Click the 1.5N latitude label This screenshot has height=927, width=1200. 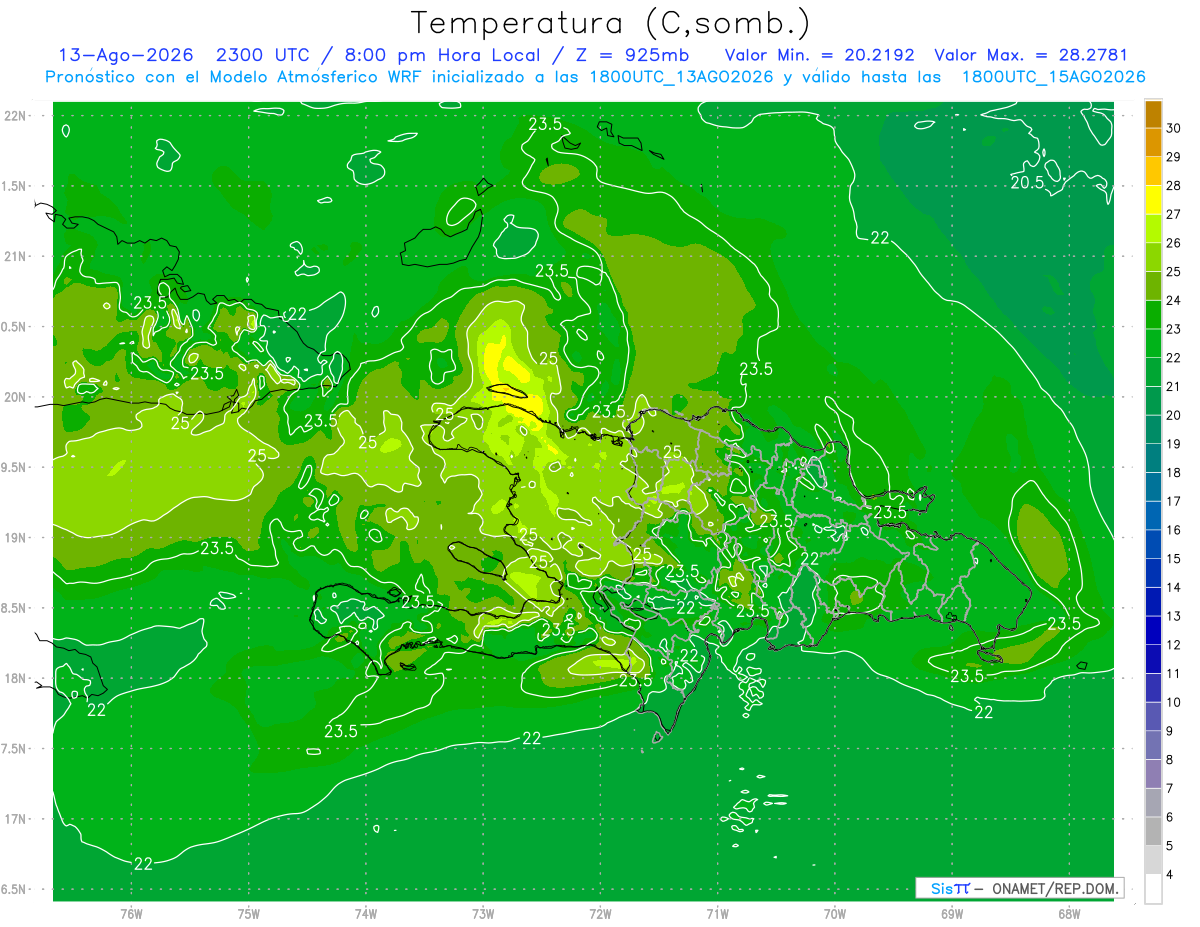[x=15, y=186]
